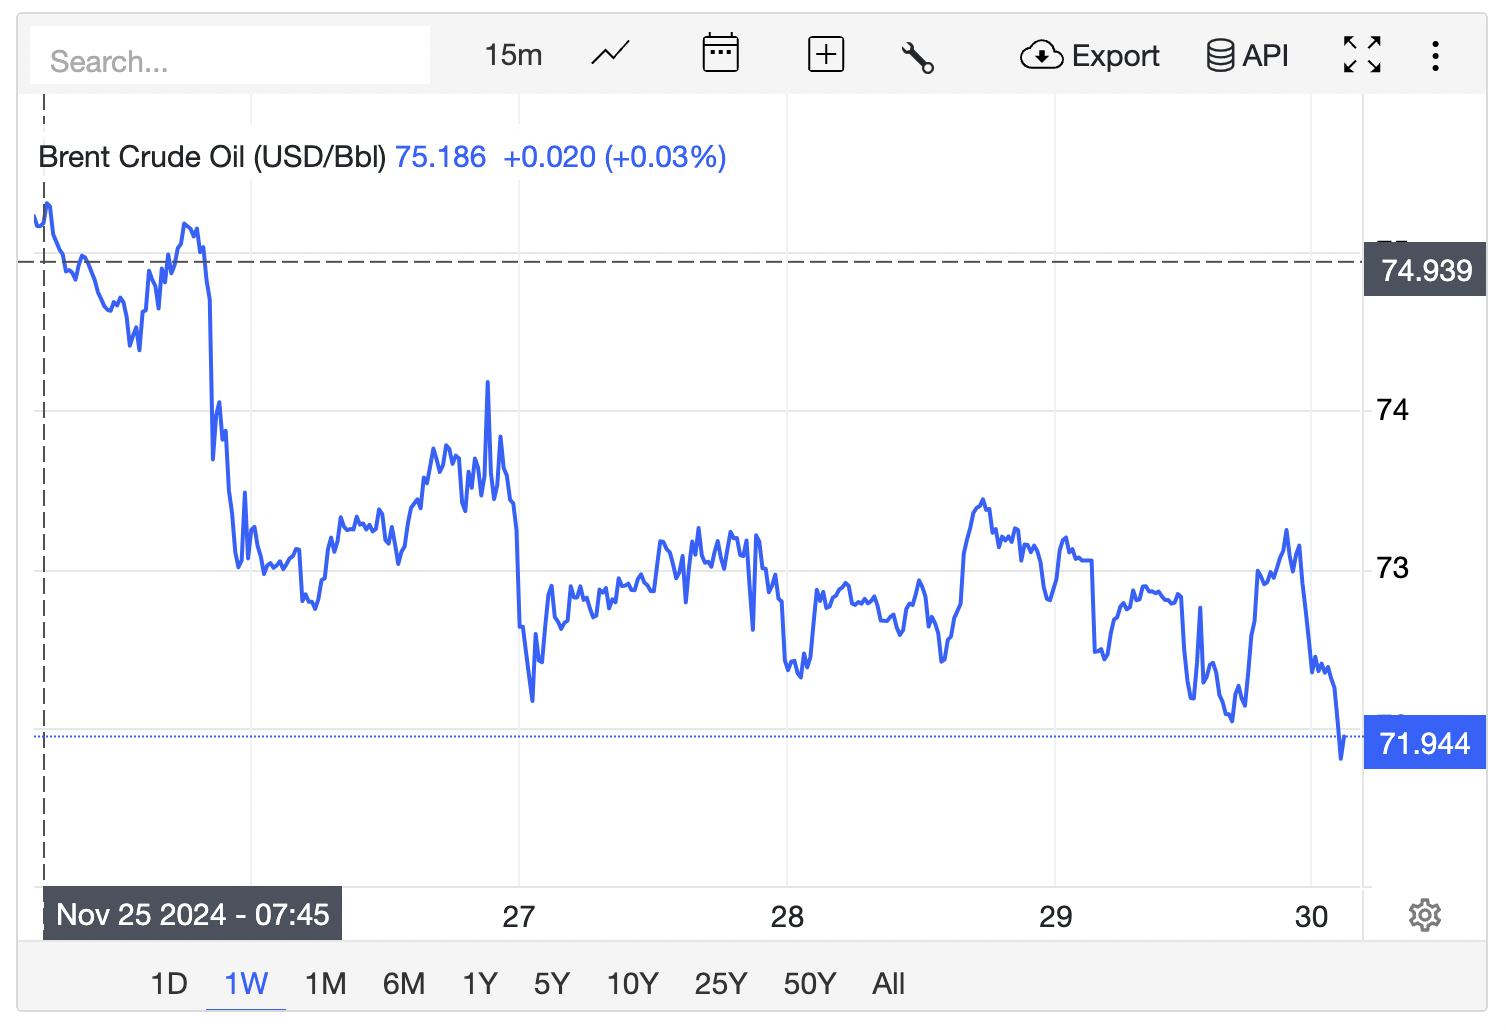Viewport: 1506px width, 1030px height.
Task: Click the 75.186 price value
Action: (x=440, y=157)
